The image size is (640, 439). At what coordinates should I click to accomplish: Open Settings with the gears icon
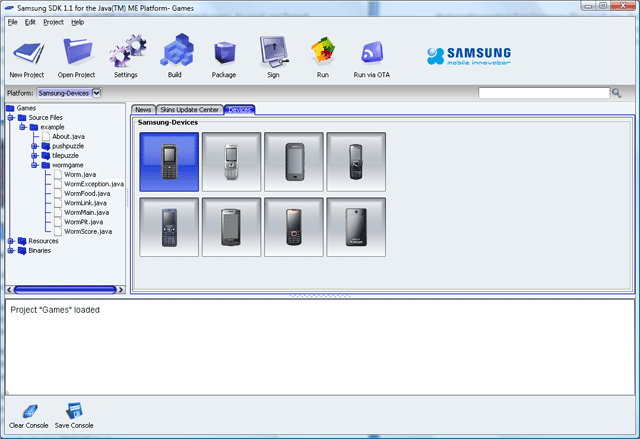126,52
